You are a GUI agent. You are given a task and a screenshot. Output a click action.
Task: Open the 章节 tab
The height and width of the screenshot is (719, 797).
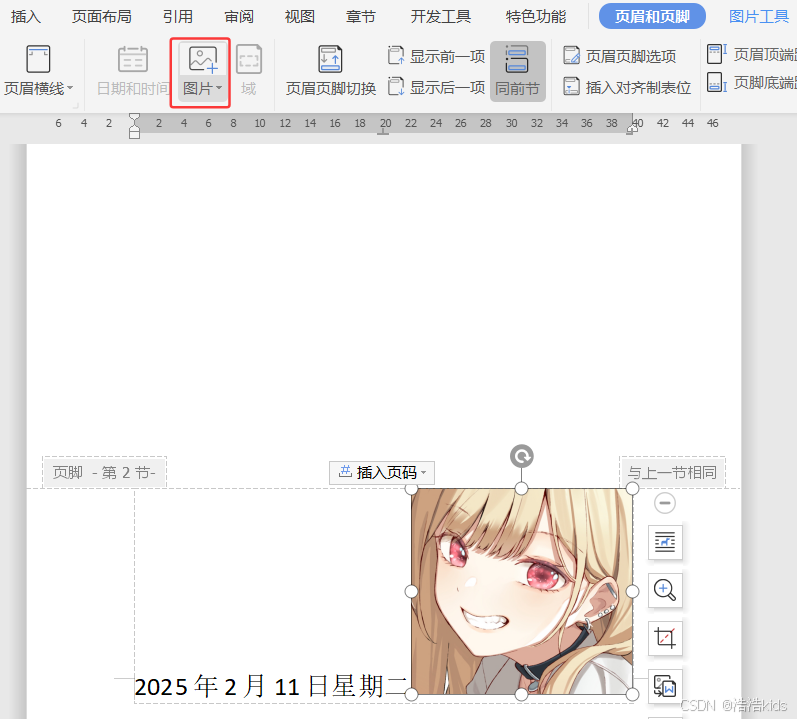[360, 17]
